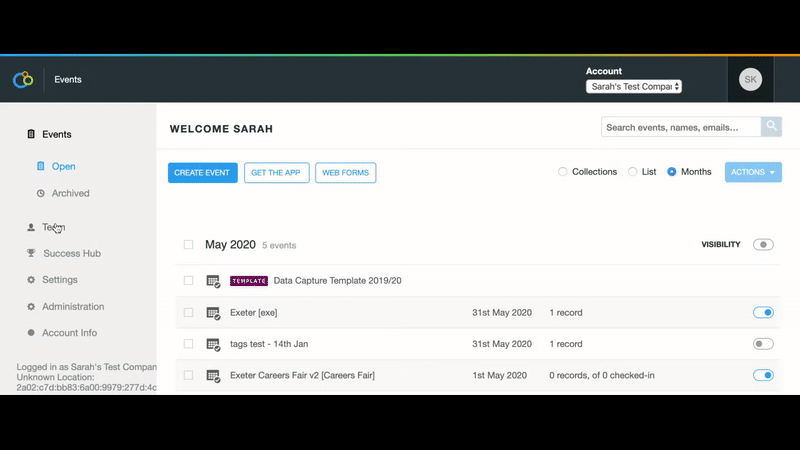Viewport: 800px width, 450px height.
Task: Toggle the May 2020 VISIBILITY switch
Action: point(763,244)
